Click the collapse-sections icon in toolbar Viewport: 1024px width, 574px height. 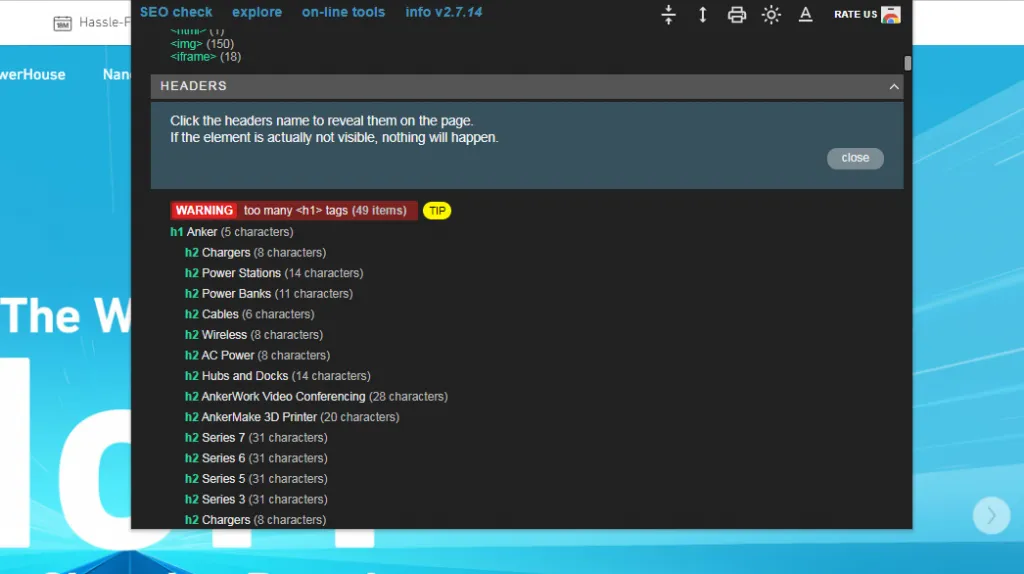668,14
